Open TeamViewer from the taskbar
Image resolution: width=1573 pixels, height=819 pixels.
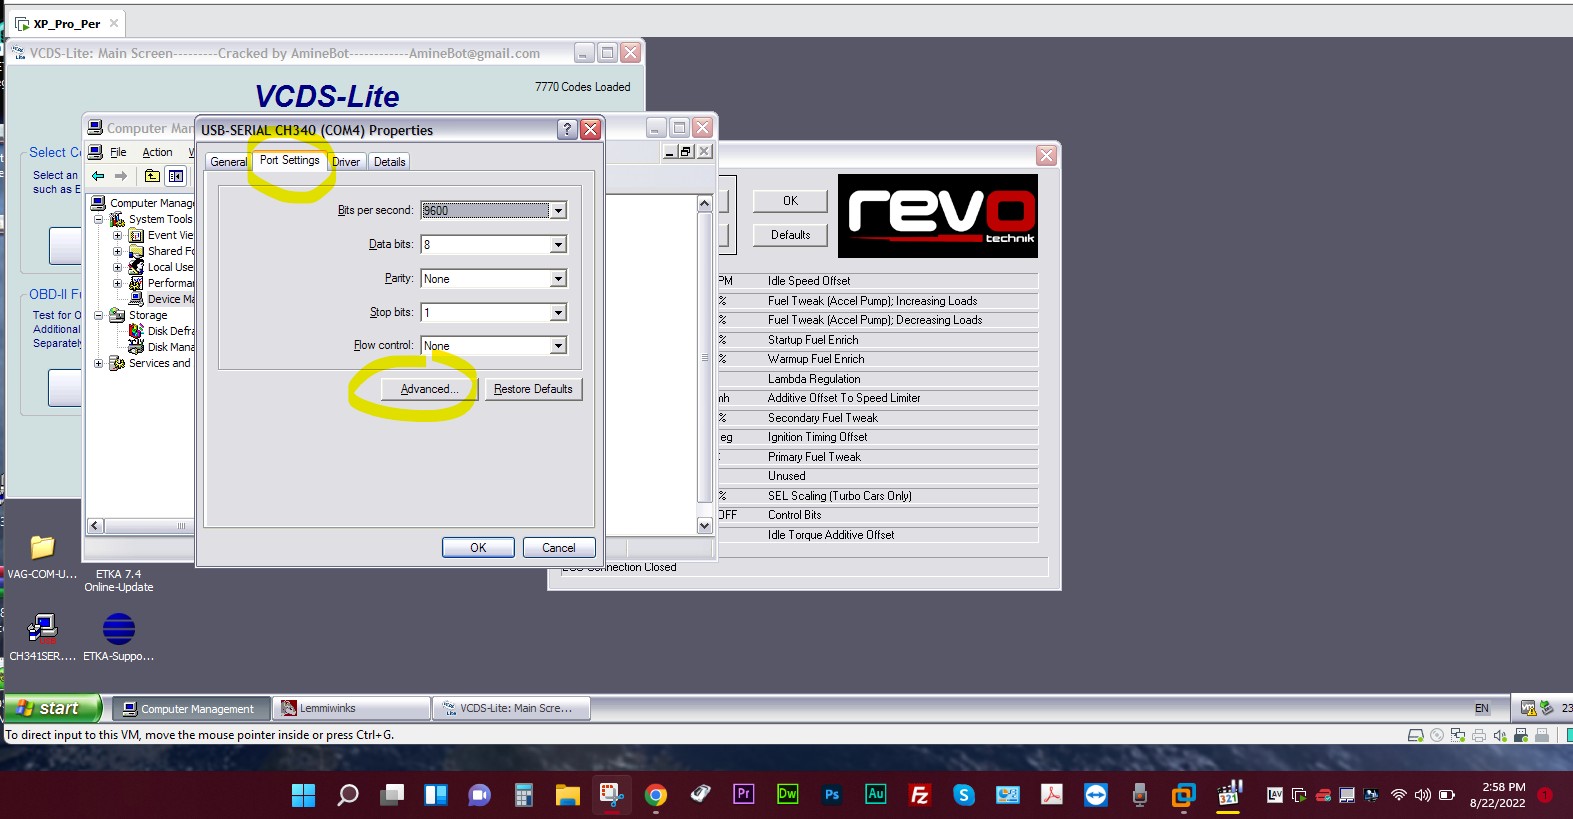tap(1096, 795)
